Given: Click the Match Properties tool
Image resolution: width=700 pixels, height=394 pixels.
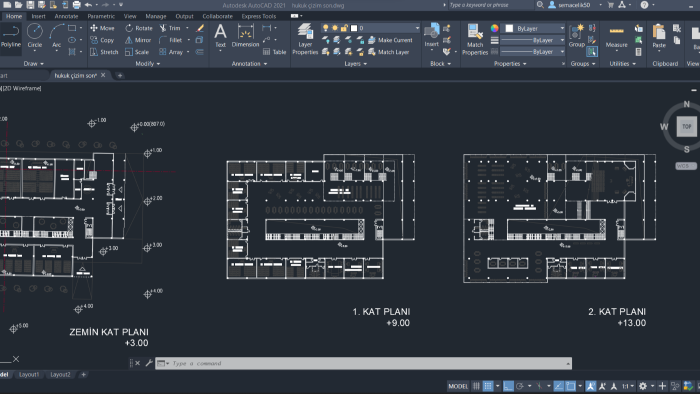Looking at the screenshot, I should pos(475,39).
